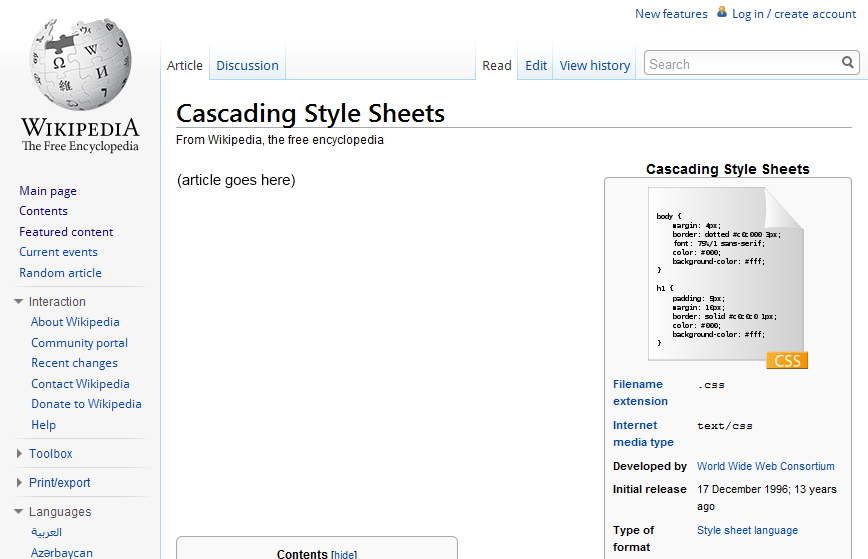Screen dimensions: 868x559
Task: Open the Help link
Action: pyautogui.click(x=43, y=425)
